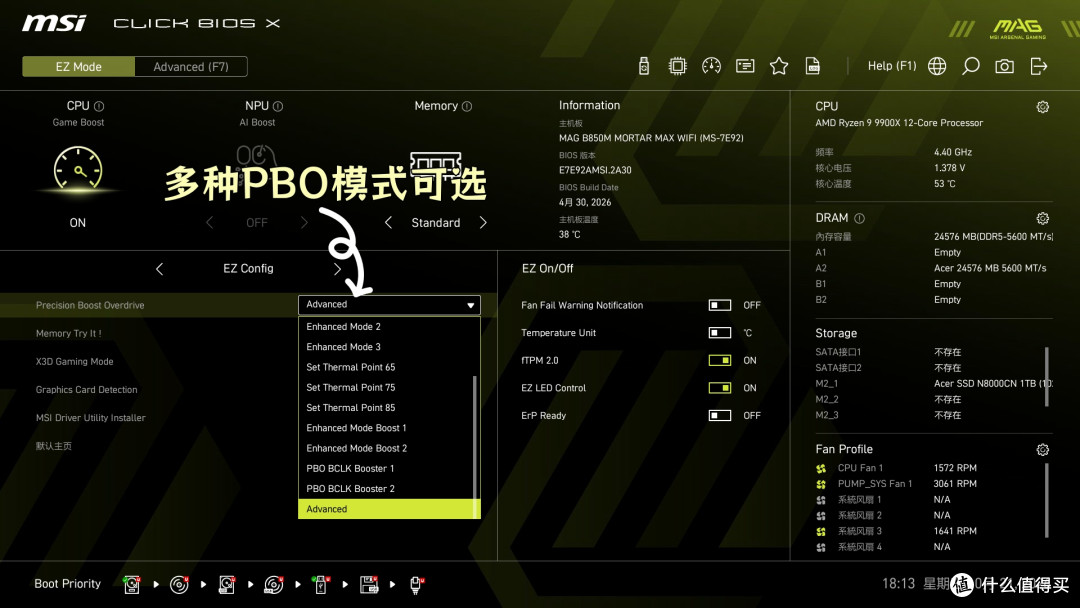Click the Storage list scrollbar

click(x=1047, y=376)
